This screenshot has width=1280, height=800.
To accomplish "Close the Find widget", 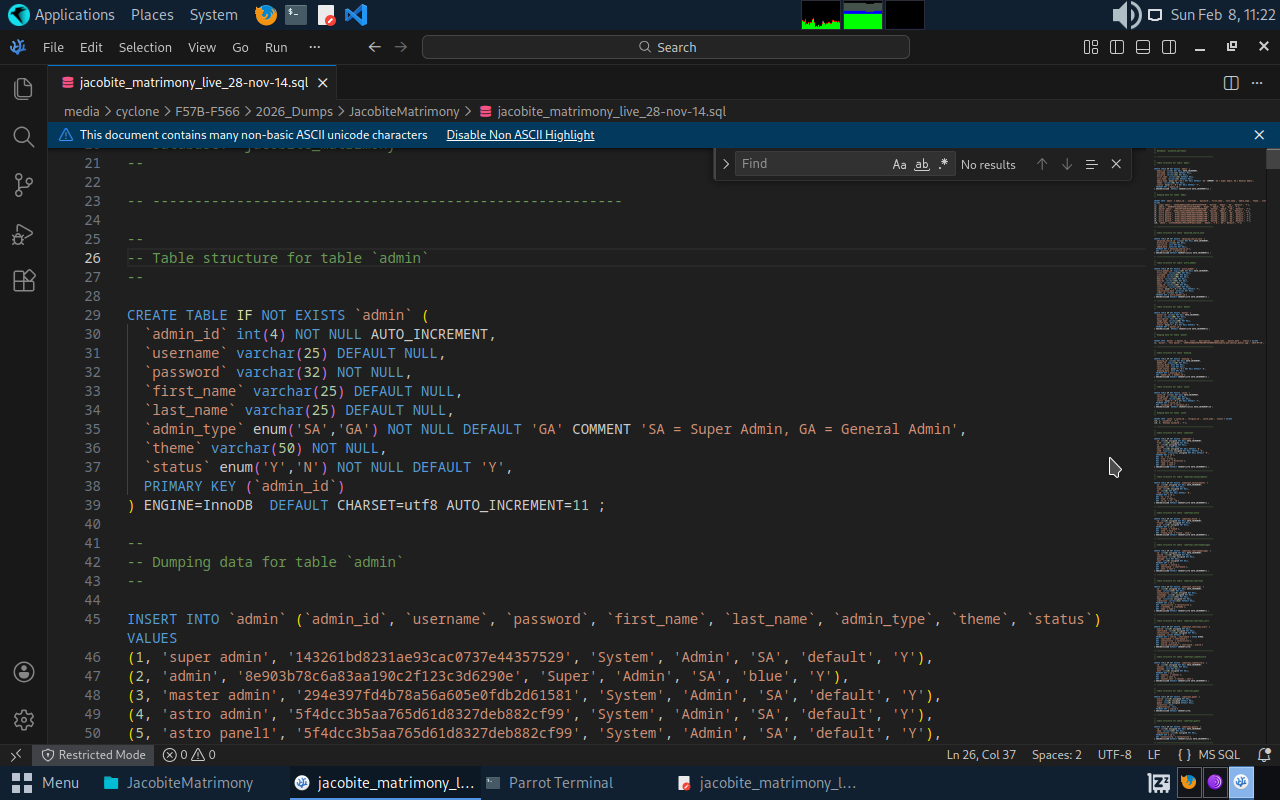I will tap(1116, 164).
